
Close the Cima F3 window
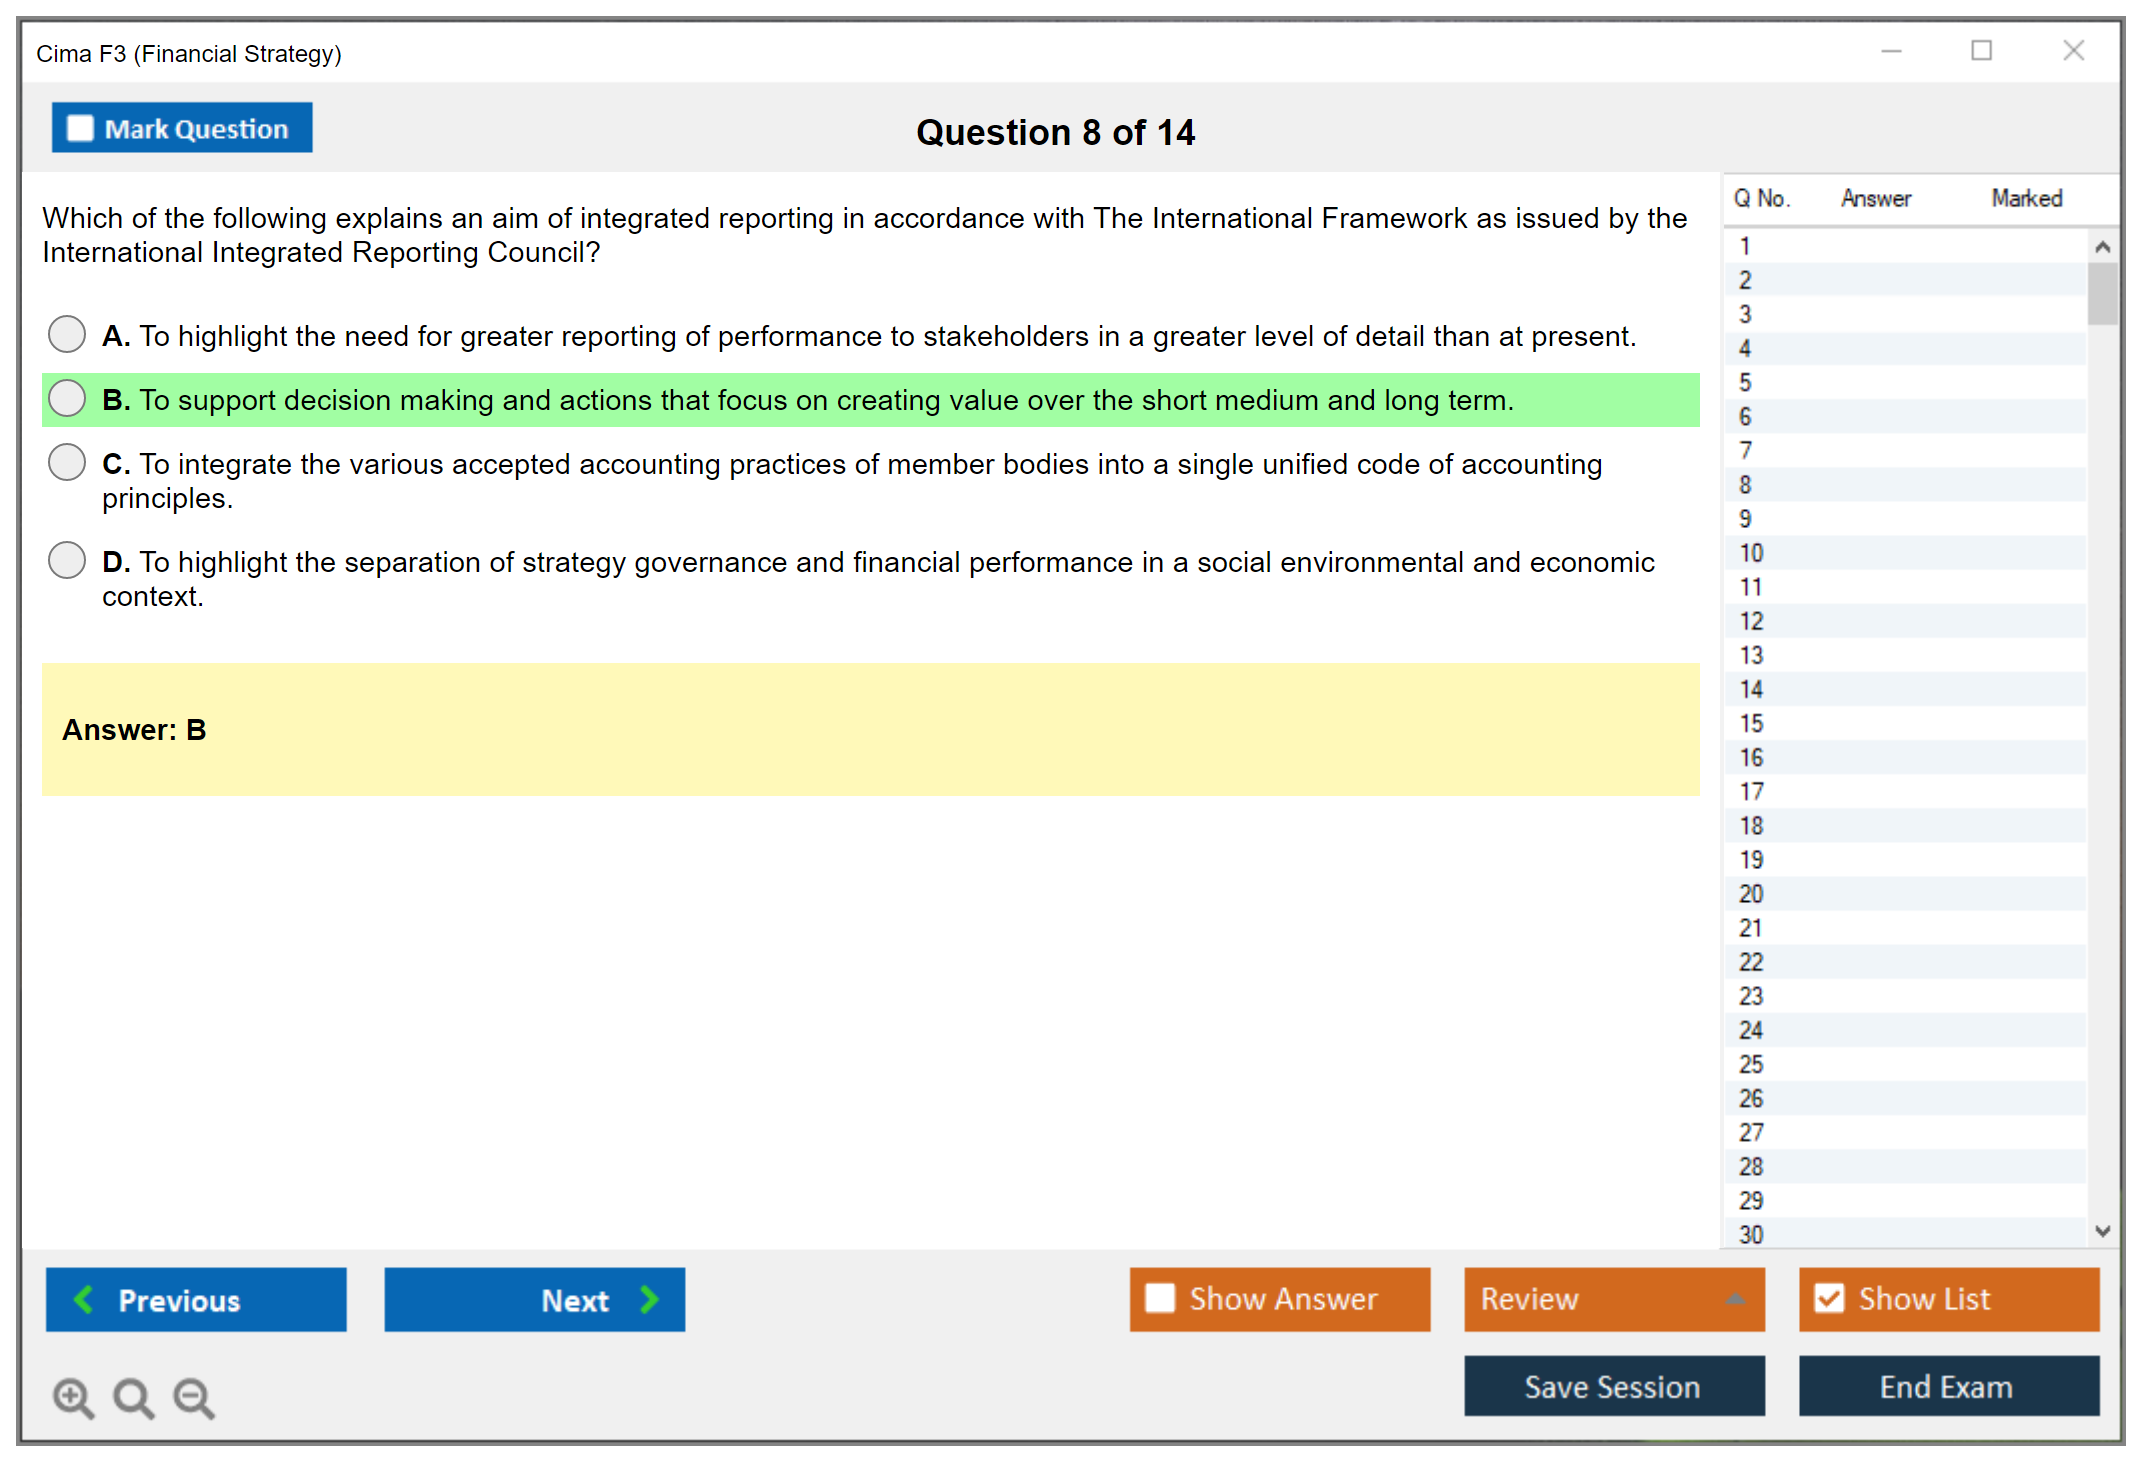coord(2073,51)
